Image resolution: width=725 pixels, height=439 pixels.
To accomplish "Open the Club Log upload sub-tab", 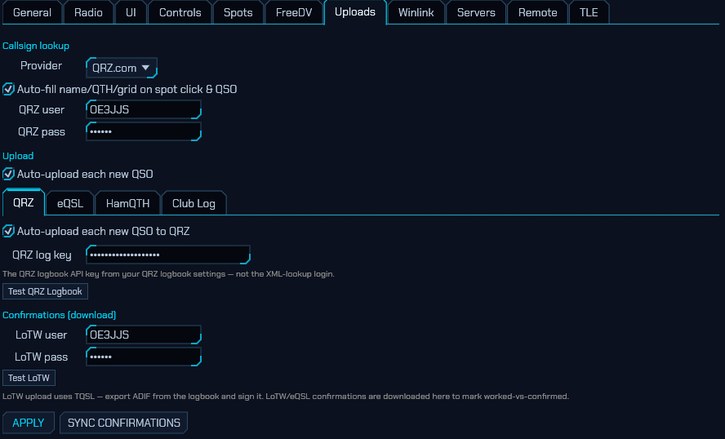I will 194,204.
